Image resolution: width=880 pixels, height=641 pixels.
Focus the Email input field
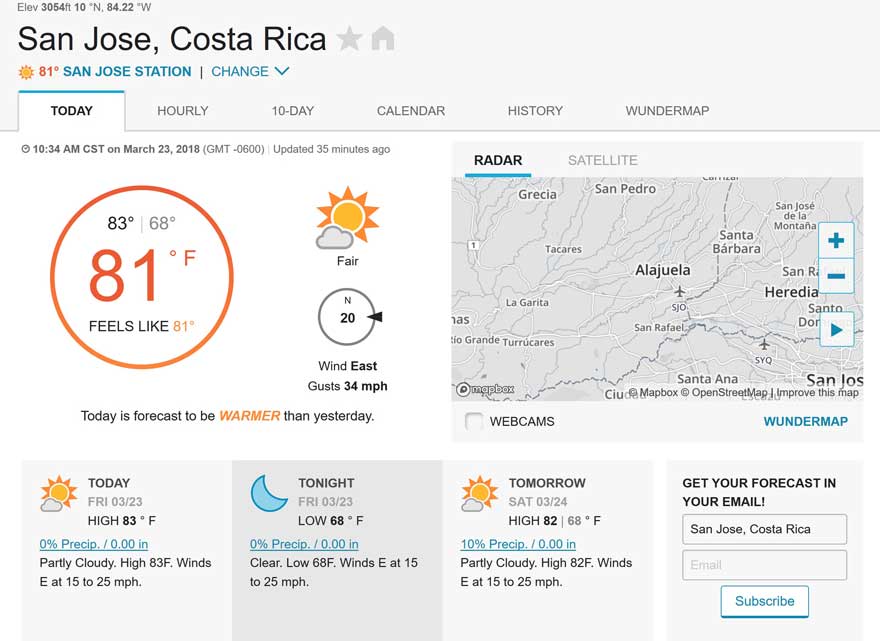pyautogui.click(x=764, y=565)
